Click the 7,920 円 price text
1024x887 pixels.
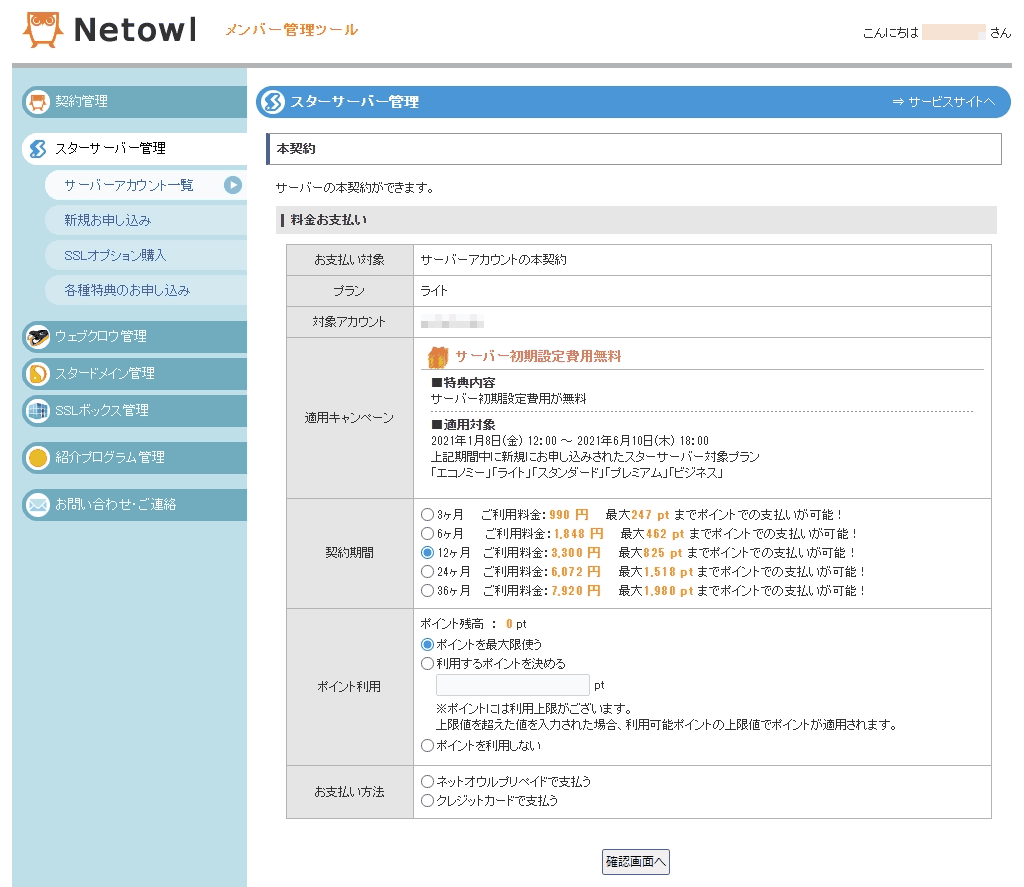click(575, 590)
